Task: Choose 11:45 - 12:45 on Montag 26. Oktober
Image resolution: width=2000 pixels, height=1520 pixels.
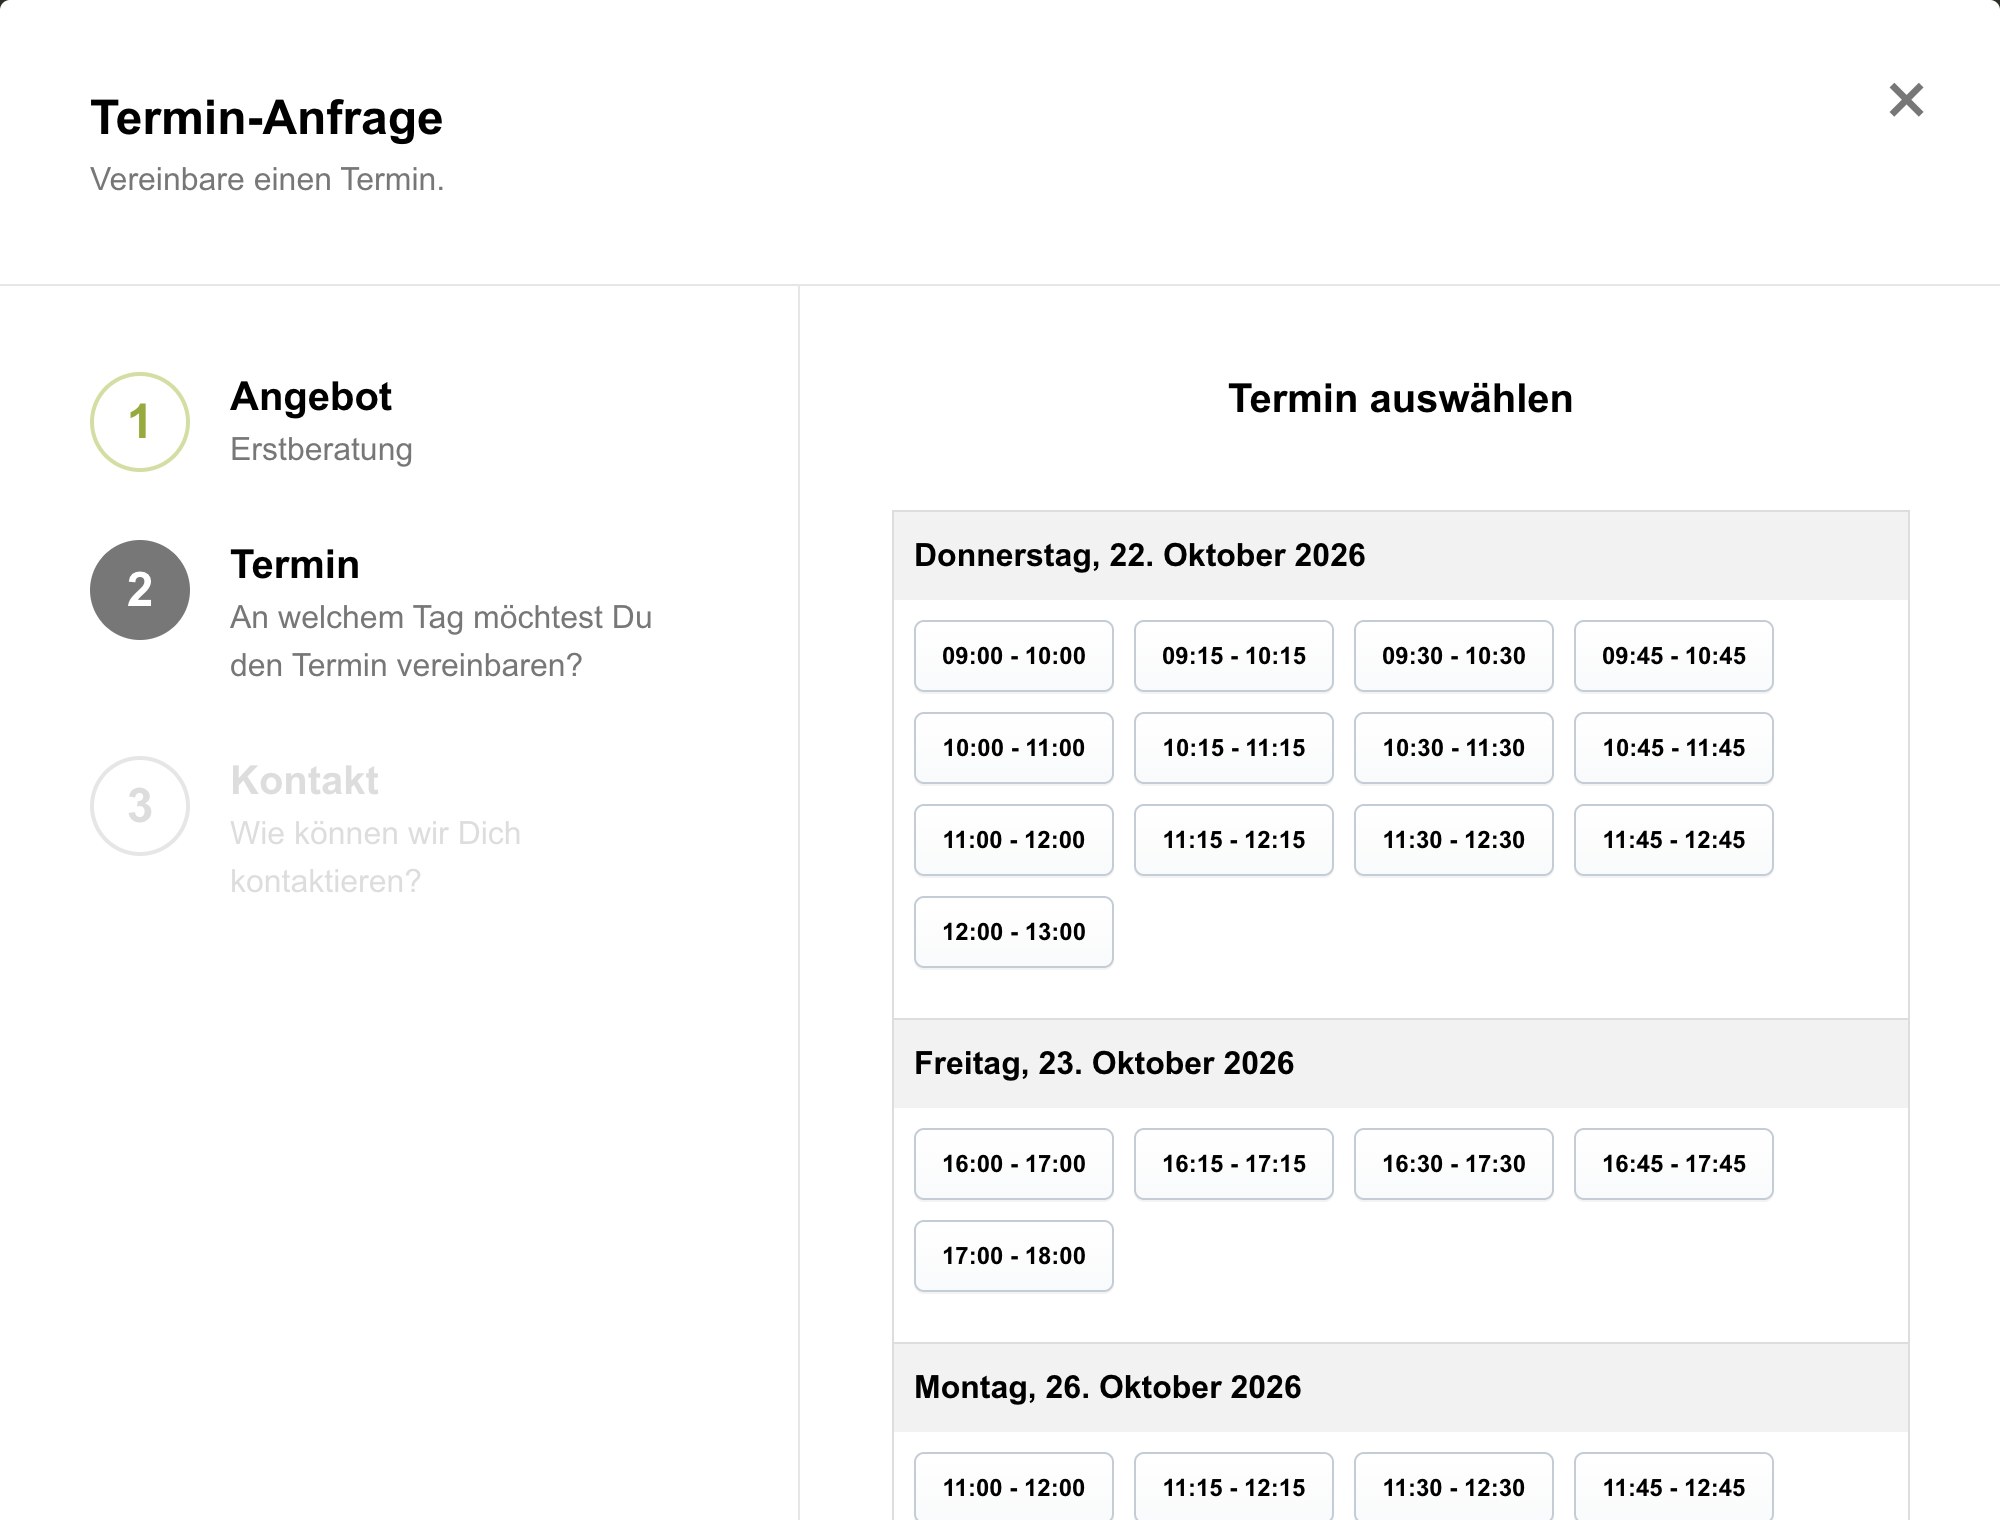Action: tap(1674, 1487)
